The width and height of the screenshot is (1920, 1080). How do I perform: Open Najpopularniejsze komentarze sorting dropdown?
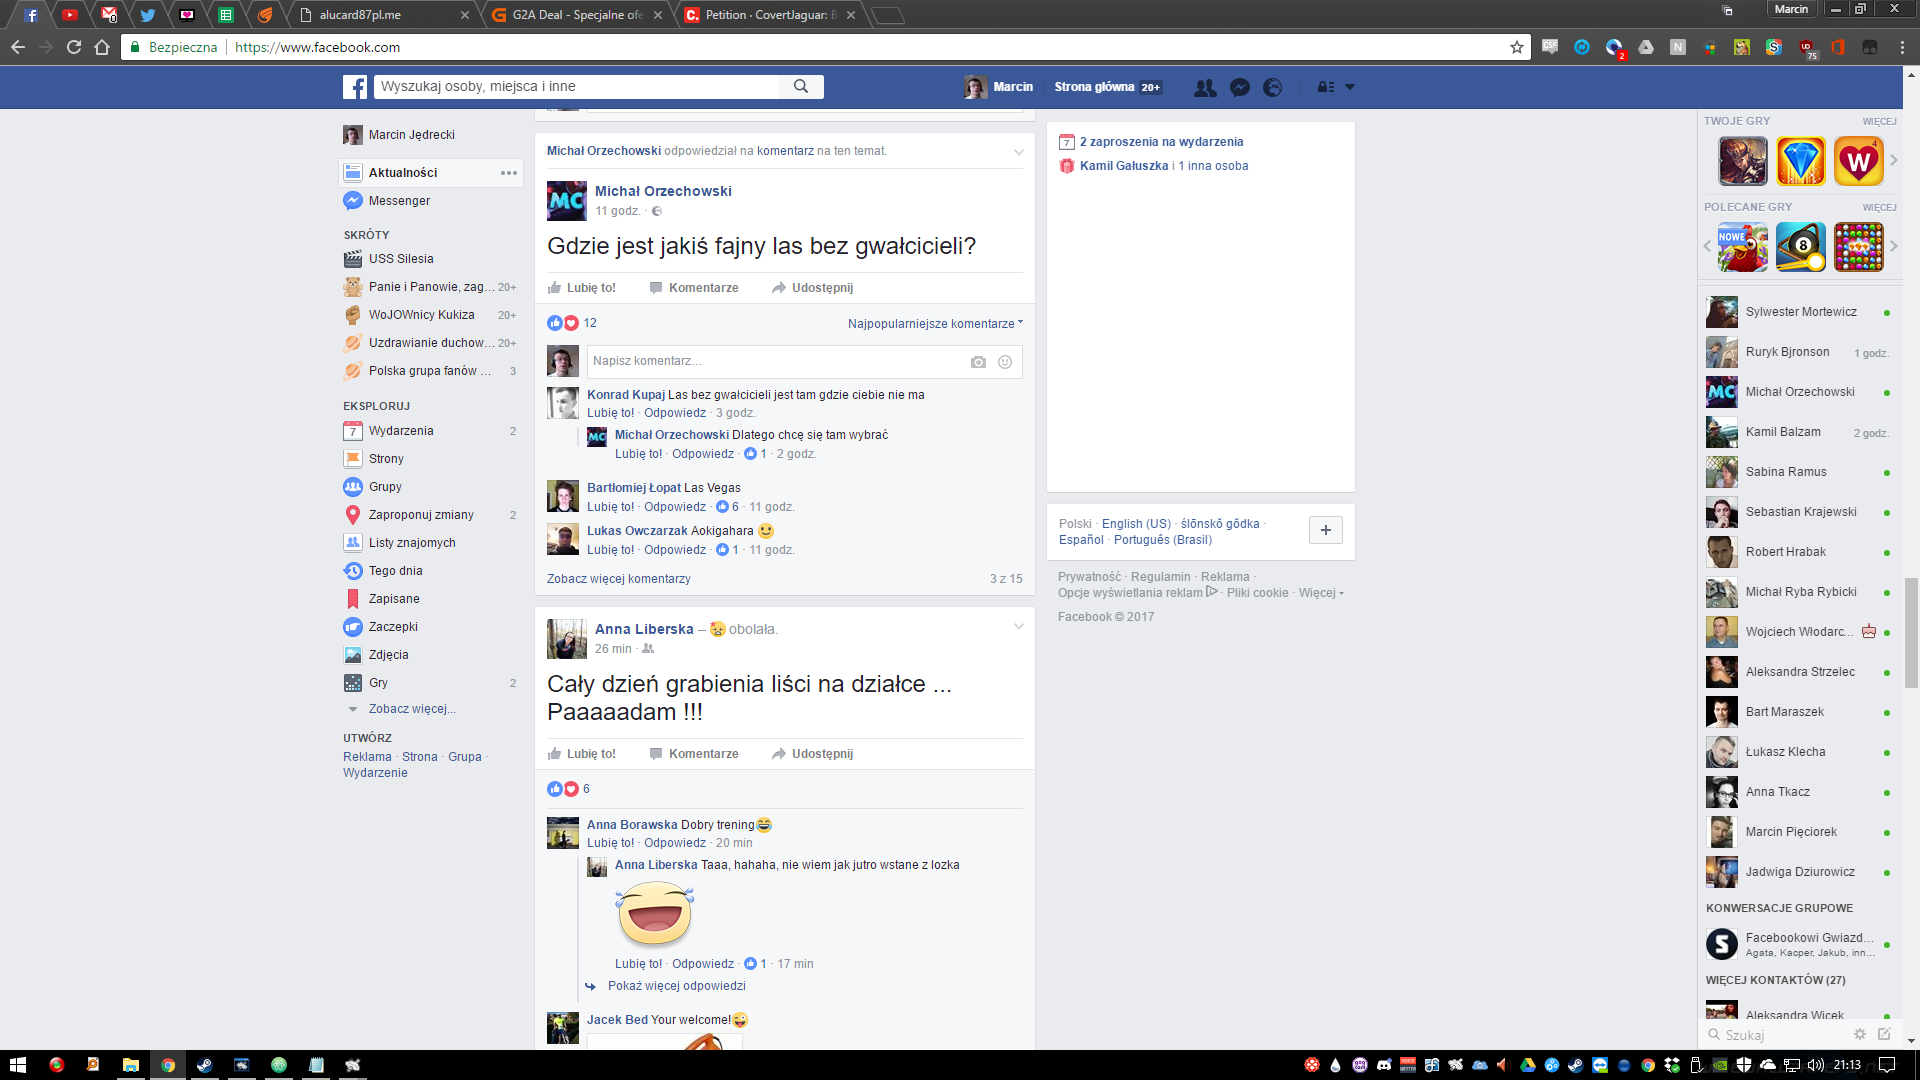(x=934, y=324)
